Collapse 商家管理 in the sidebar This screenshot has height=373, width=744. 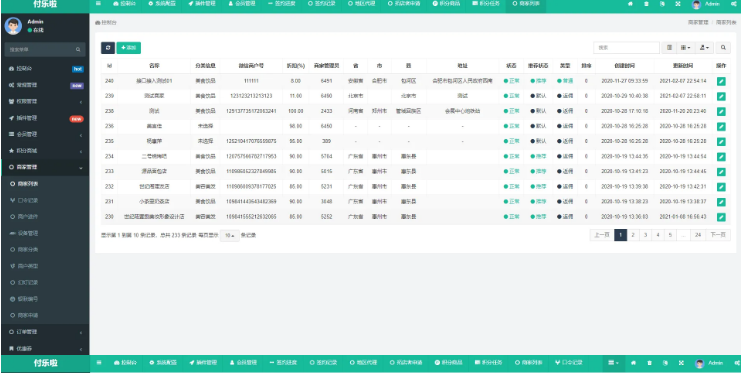pyautogui.click(x=45, y=167)
